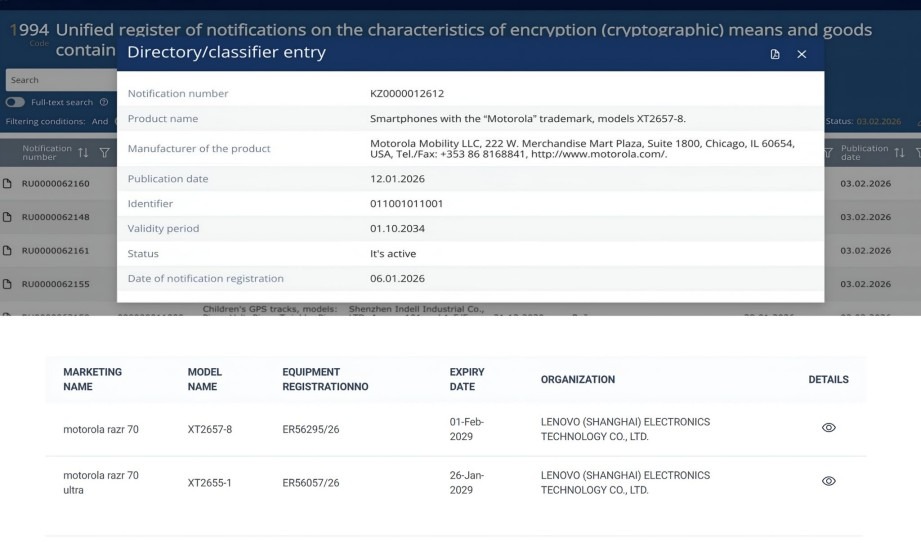This screenshot has width=921, height=543.
Task: View details for motorola razr 70 ultra
Action: [x=828, y=482]
